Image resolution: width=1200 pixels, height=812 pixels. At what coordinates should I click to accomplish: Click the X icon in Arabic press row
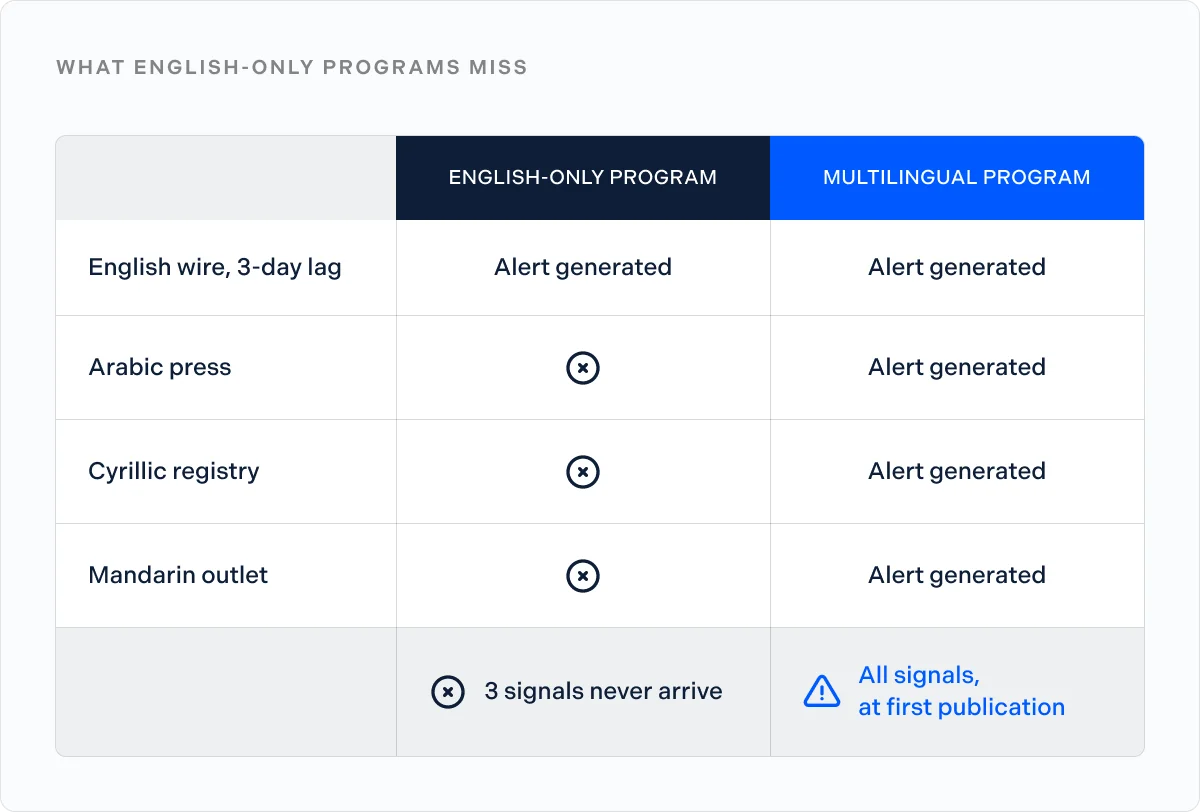(x=583, y=368)
